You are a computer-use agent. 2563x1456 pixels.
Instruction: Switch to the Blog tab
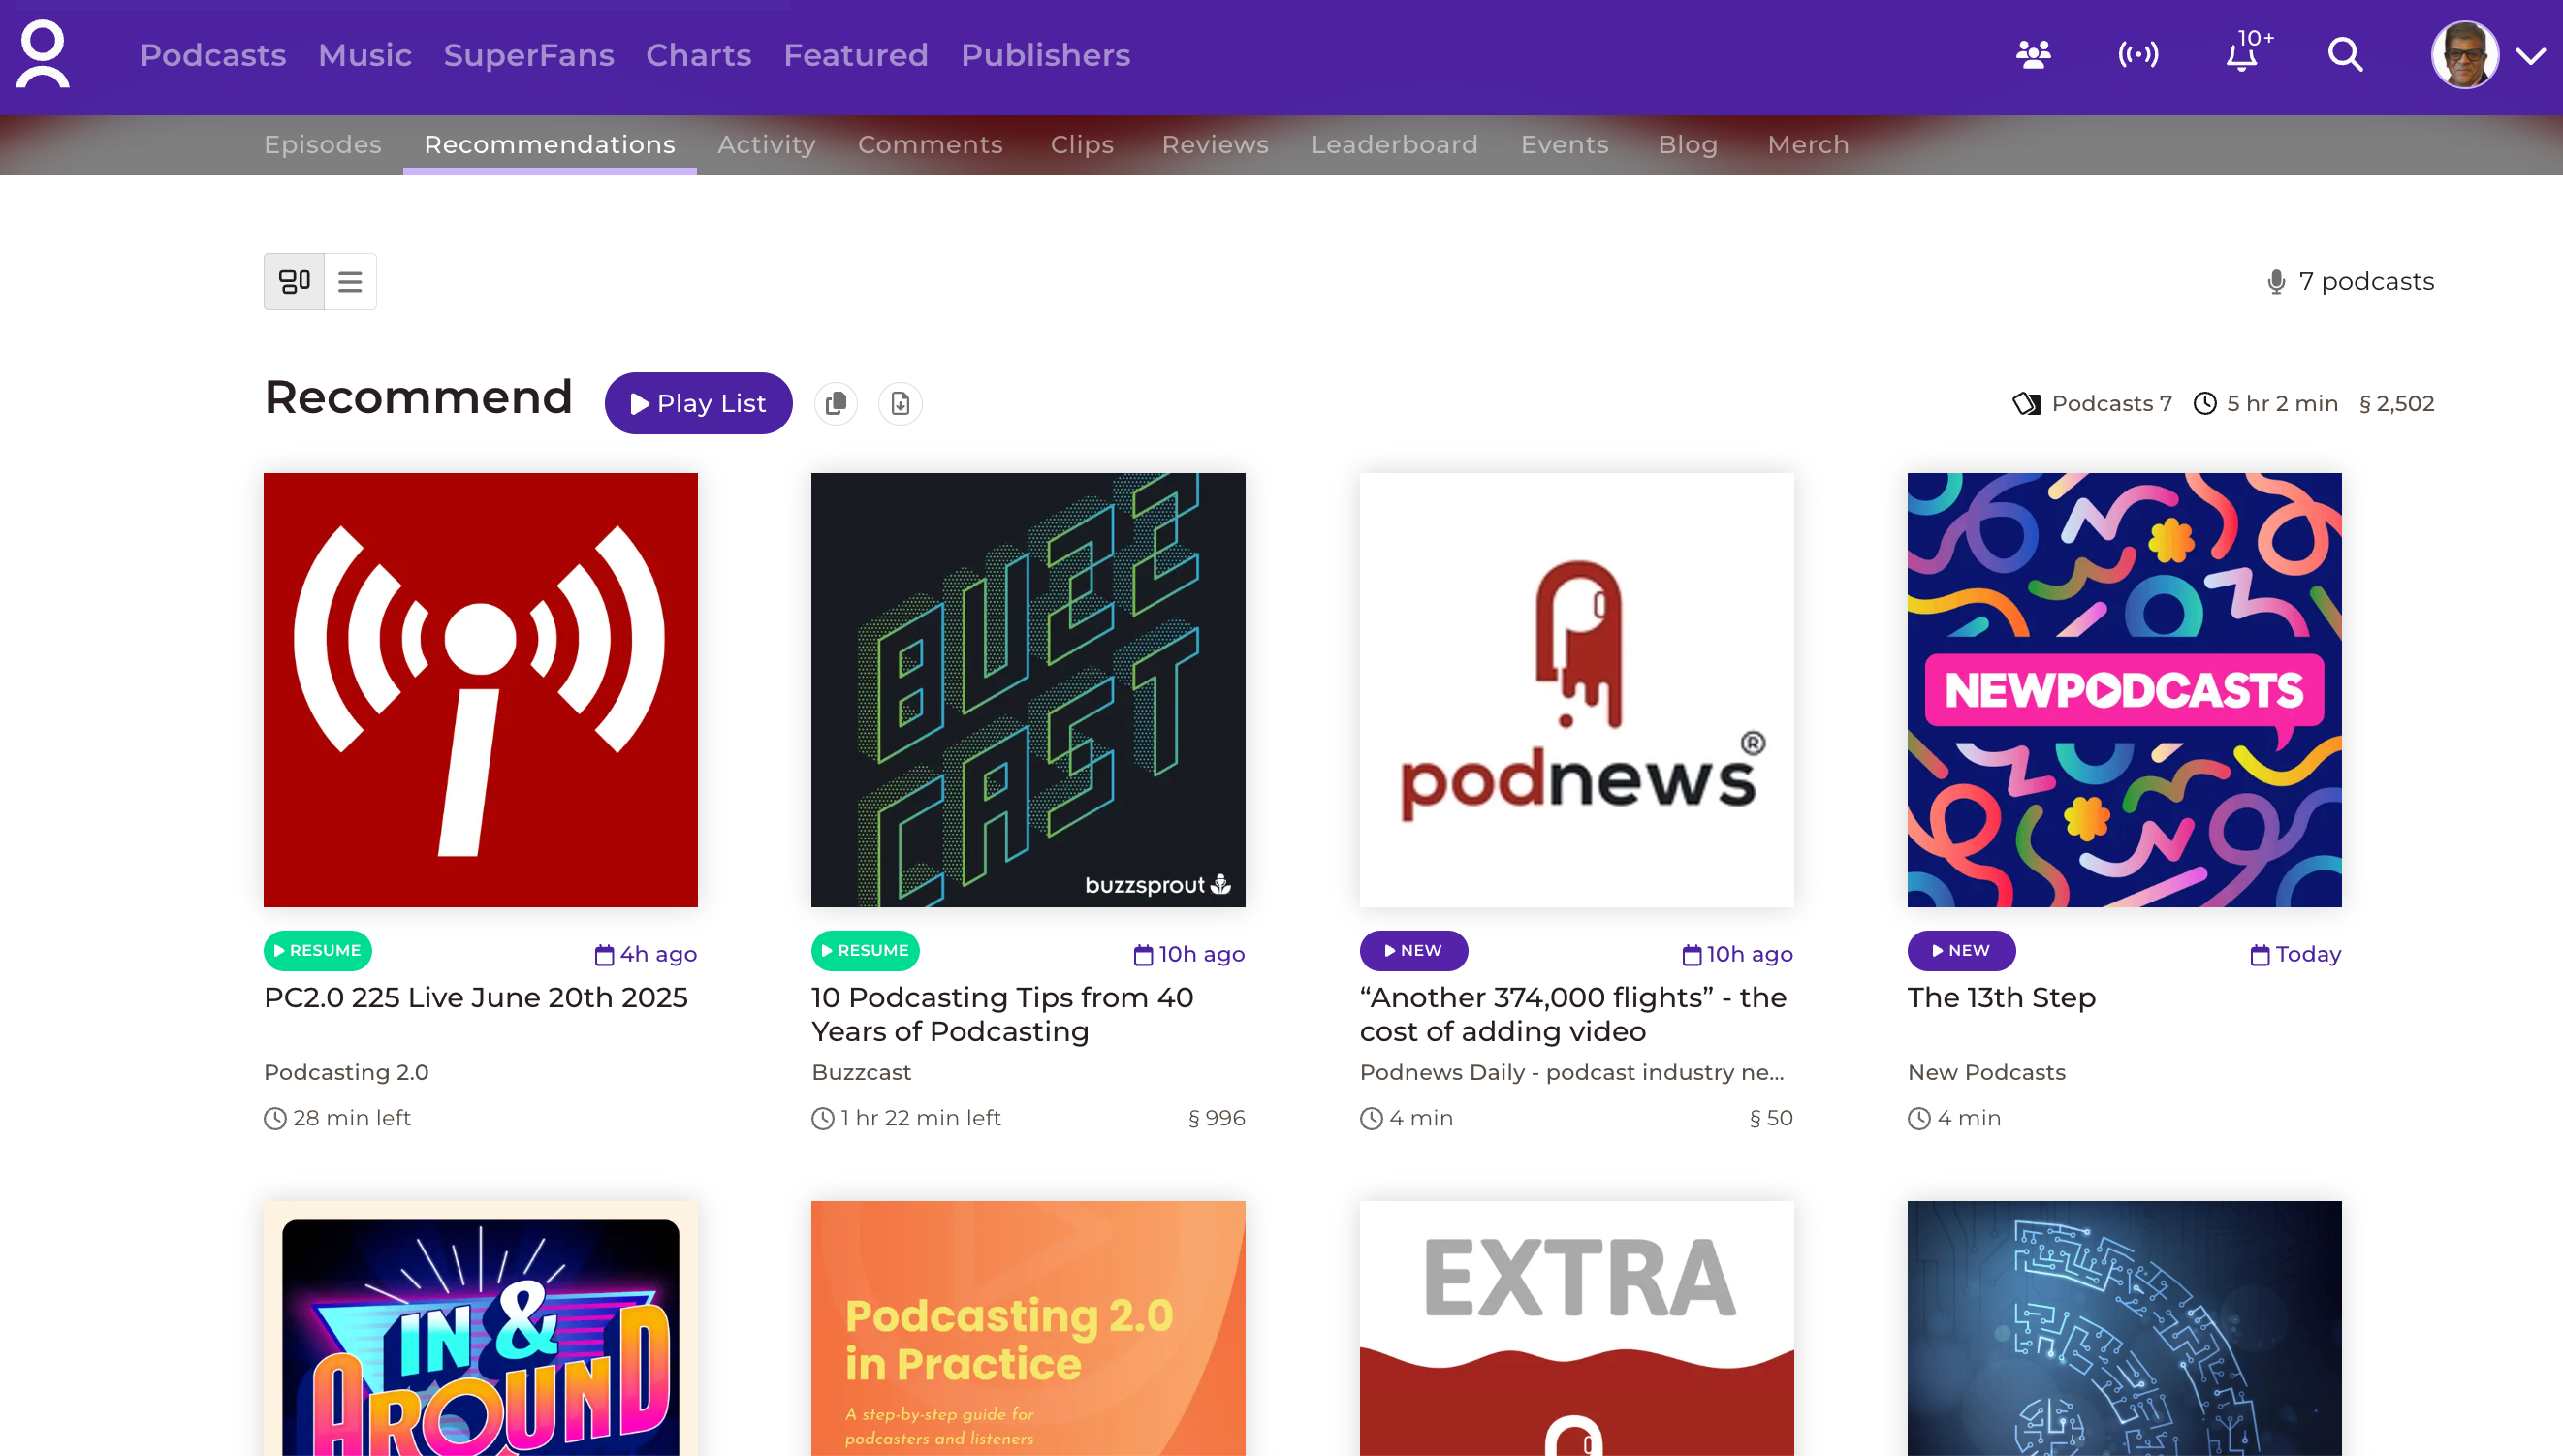[x=1688, y=145]
